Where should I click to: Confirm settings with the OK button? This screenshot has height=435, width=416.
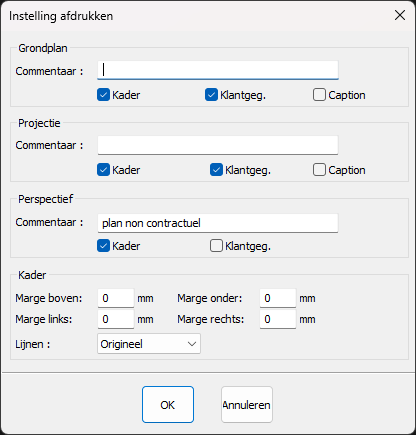point(168,405)
